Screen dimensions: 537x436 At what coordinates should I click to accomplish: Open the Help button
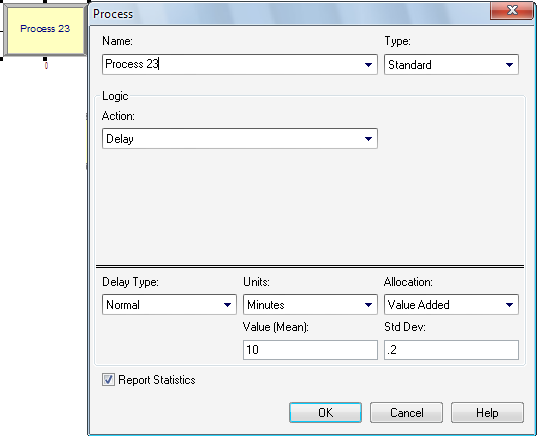coord(487,412)
